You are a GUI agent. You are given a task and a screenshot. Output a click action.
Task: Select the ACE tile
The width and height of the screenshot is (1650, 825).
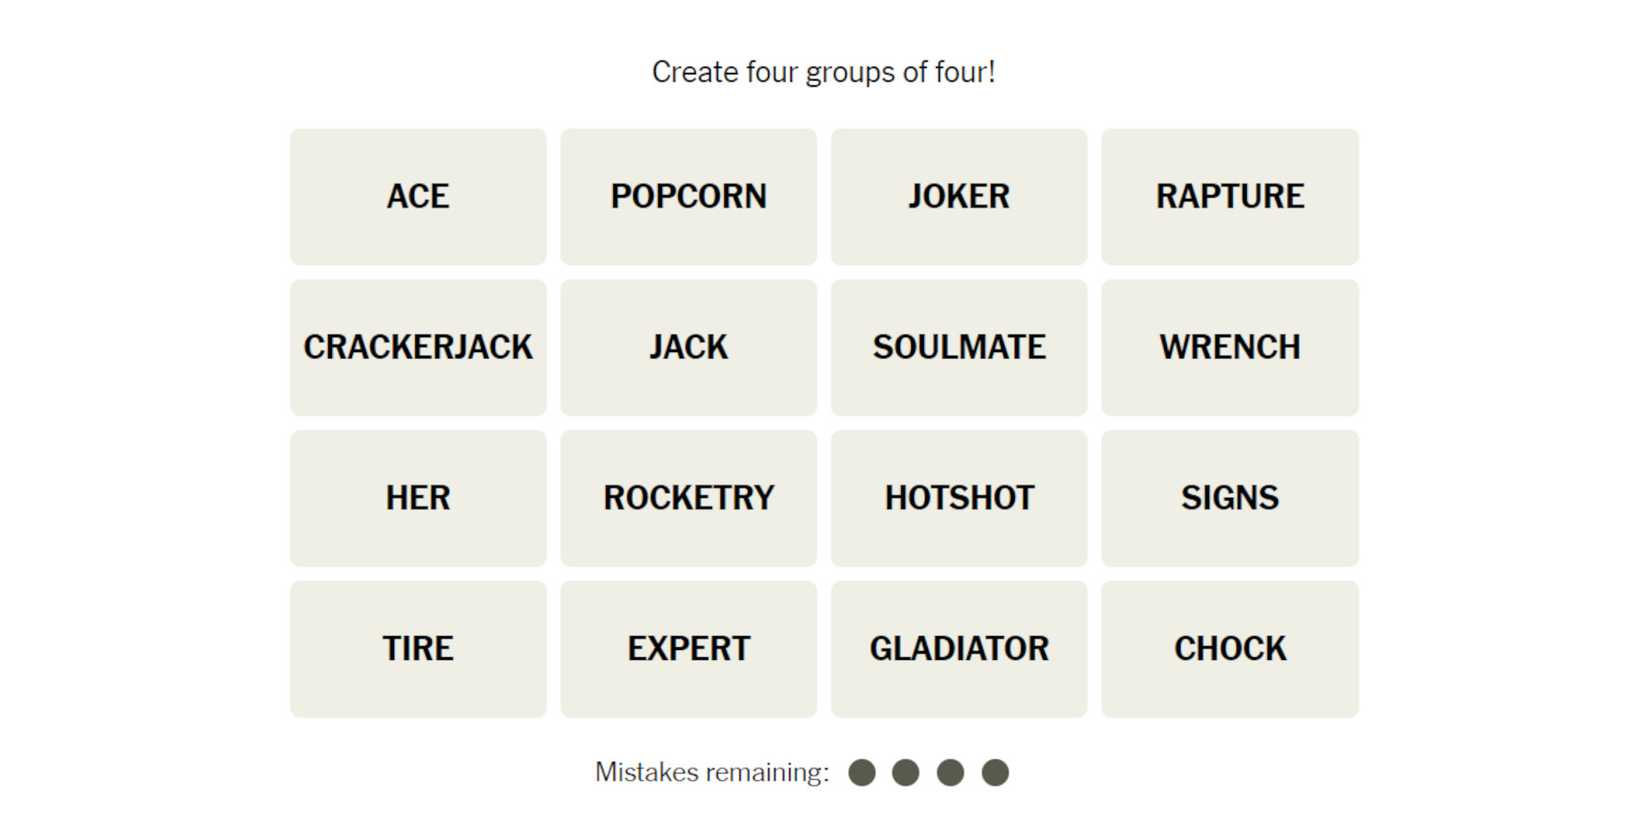[x=418, y=197]
